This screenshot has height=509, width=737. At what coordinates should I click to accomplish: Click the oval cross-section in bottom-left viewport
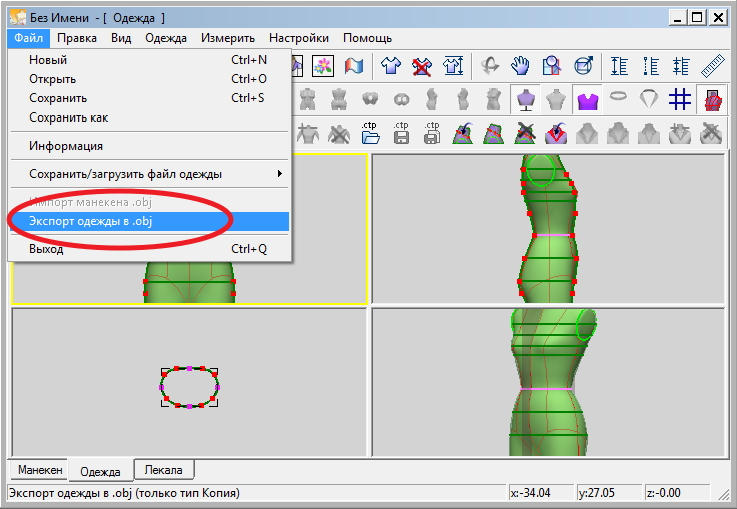tap(189, 387)
